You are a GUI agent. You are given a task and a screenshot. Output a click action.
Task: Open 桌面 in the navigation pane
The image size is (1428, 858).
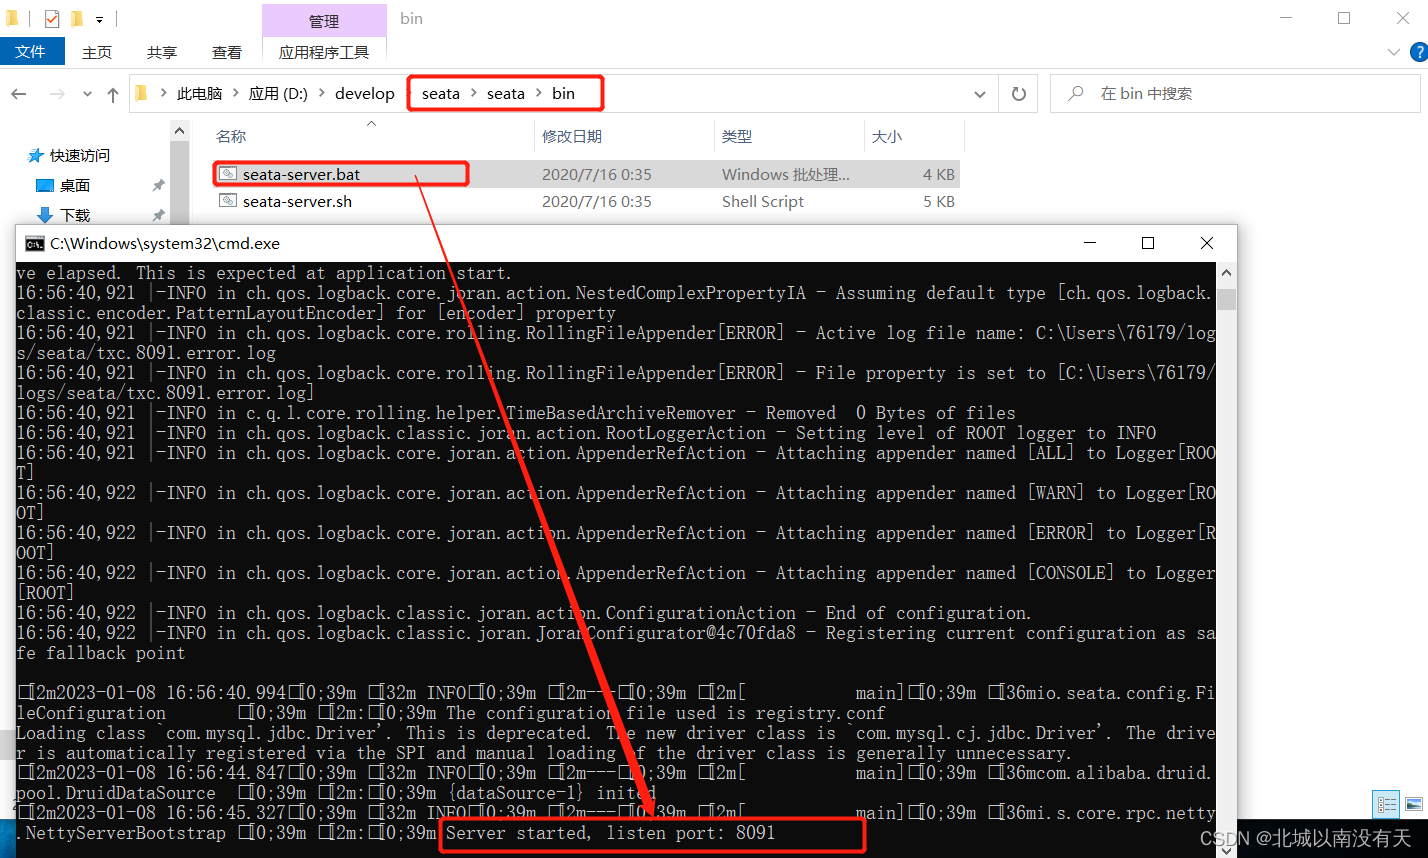[74, 185]
